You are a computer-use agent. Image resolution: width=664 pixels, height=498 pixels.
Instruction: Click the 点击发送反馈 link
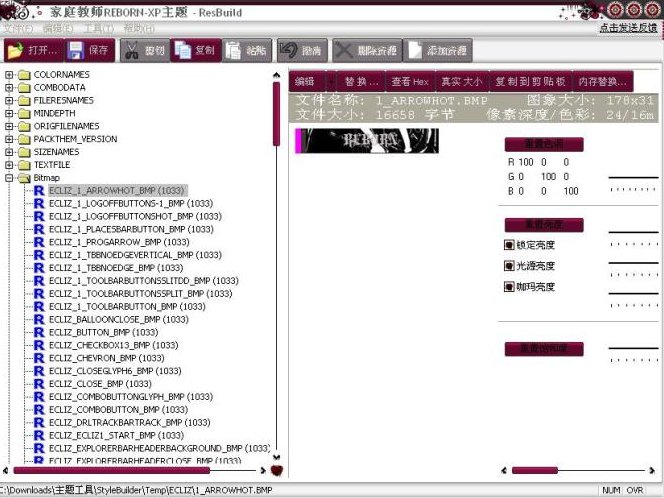pos(628,28)
